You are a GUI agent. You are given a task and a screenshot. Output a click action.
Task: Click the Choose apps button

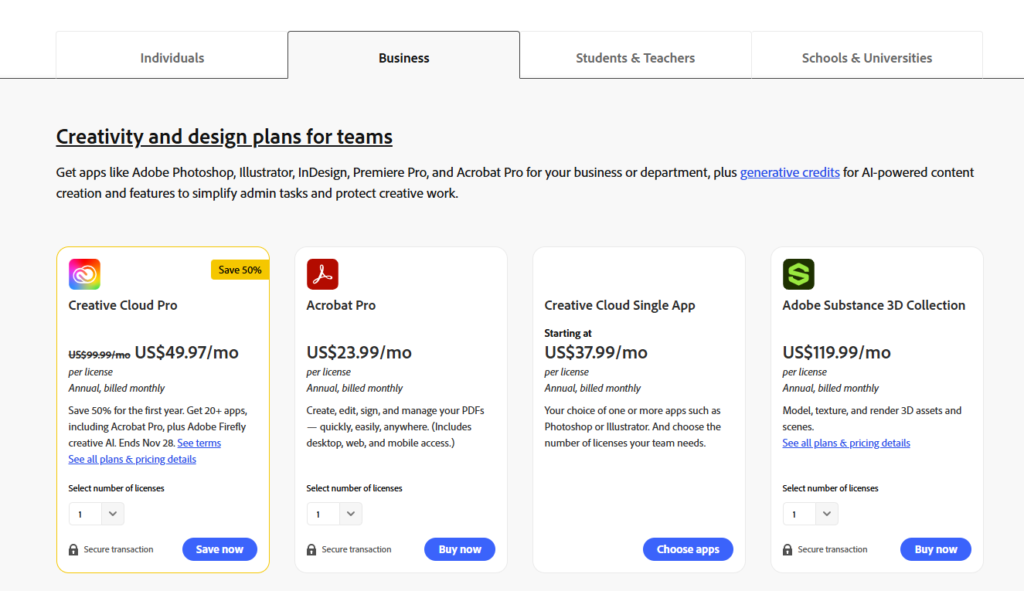click(687, 549)
